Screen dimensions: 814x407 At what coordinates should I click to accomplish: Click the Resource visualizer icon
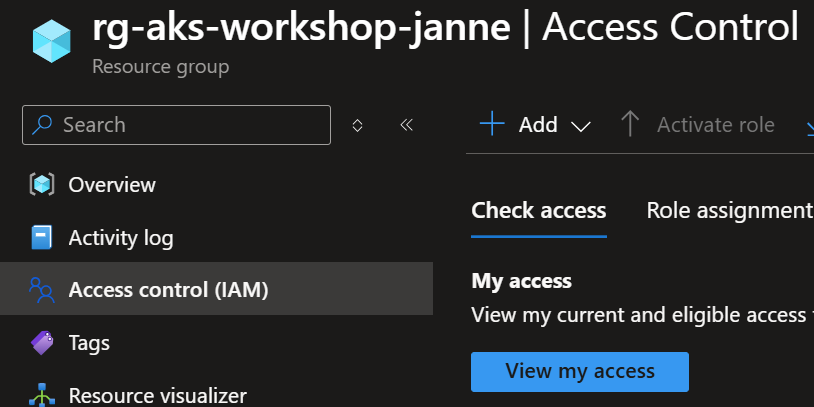(x=41, y=395)
